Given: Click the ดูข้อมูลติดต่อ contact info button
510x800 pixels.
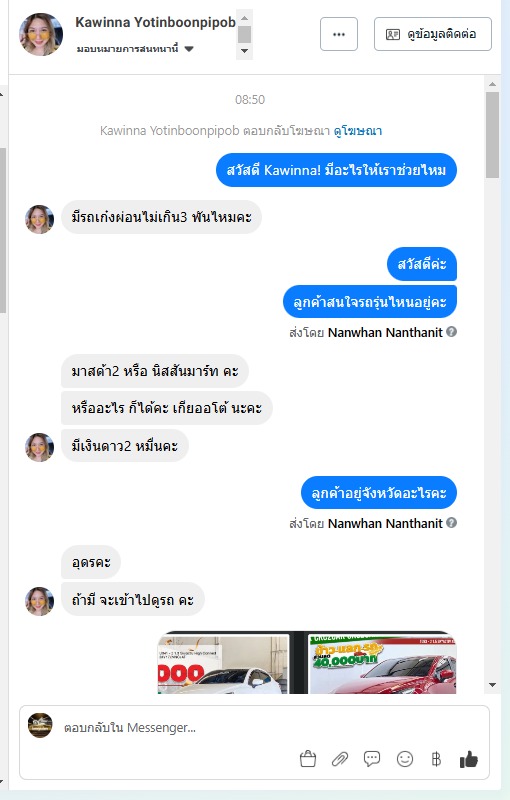Looking at the screenshot, I should (432, 34).
